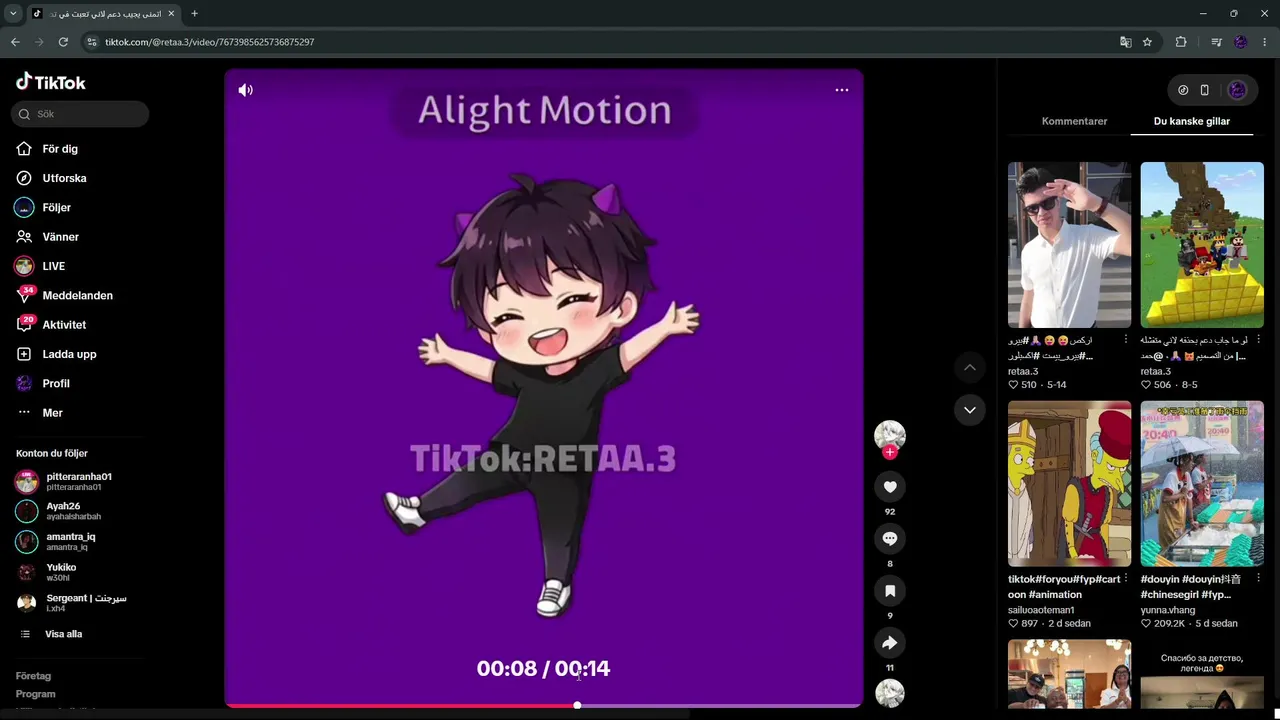
Task: Click Ladda upp to upload
Action: (x=69, y=354)
